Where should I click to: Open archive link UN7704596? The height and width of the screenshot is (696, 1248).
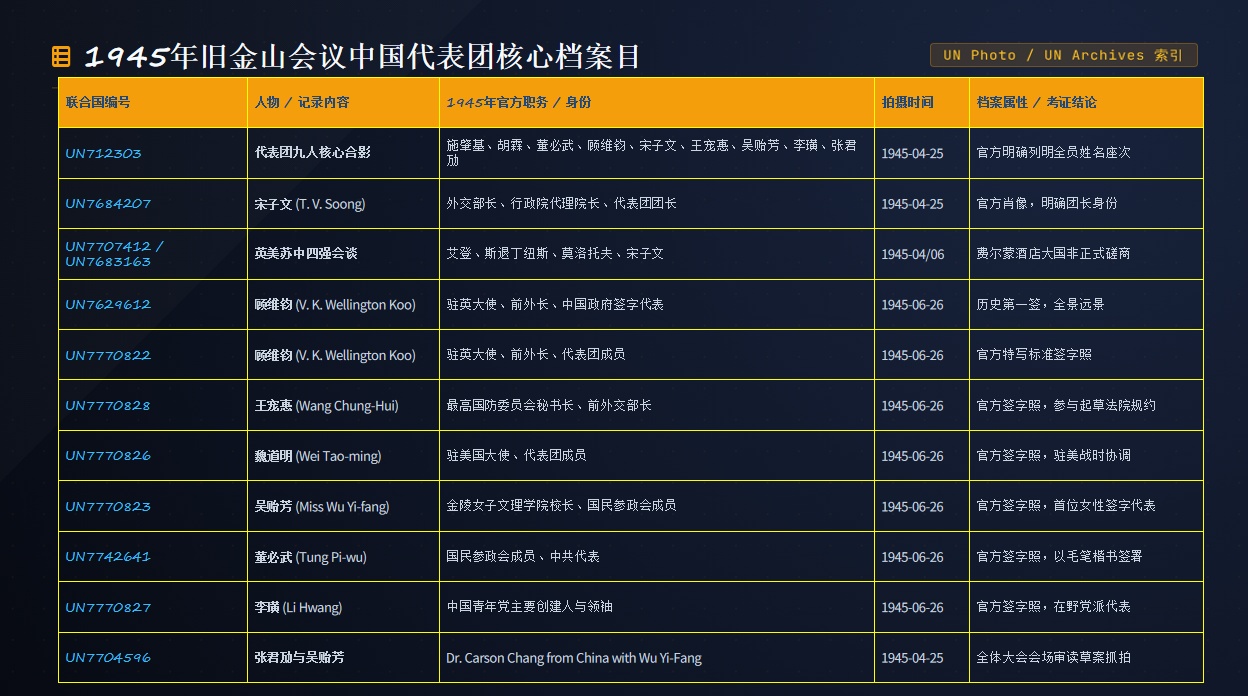click(108, 657)
